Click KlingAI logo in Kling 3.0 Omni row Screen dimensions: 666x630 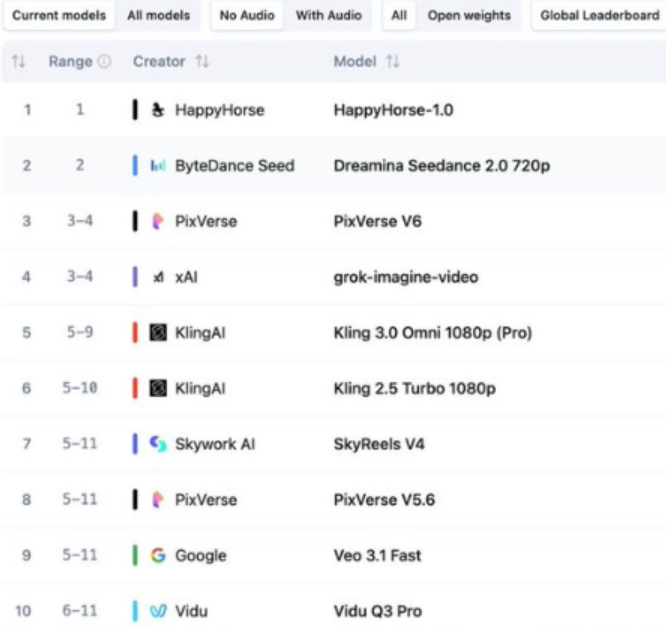[x=158, y=333]
